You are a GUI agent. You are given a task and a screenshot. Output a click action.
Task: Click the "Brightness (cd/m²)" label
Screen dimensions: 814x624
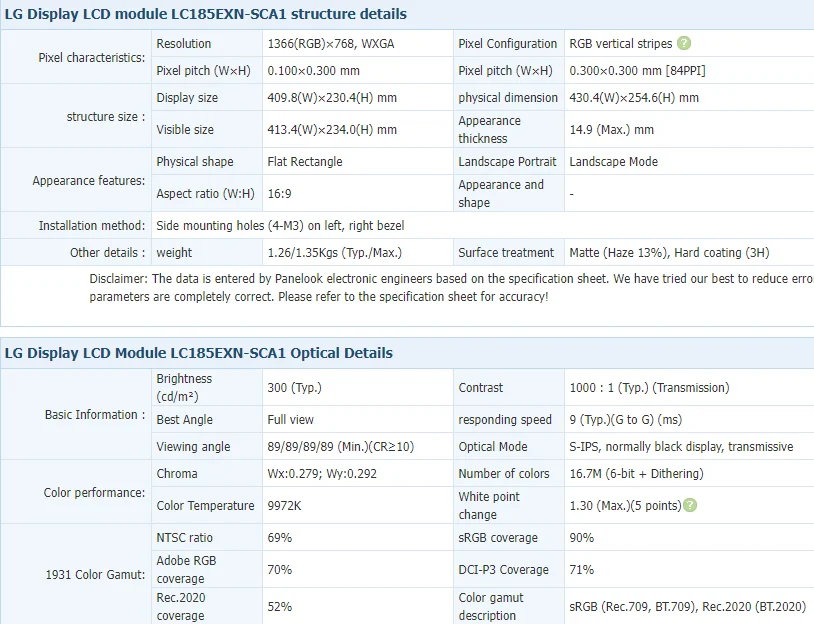184,388
